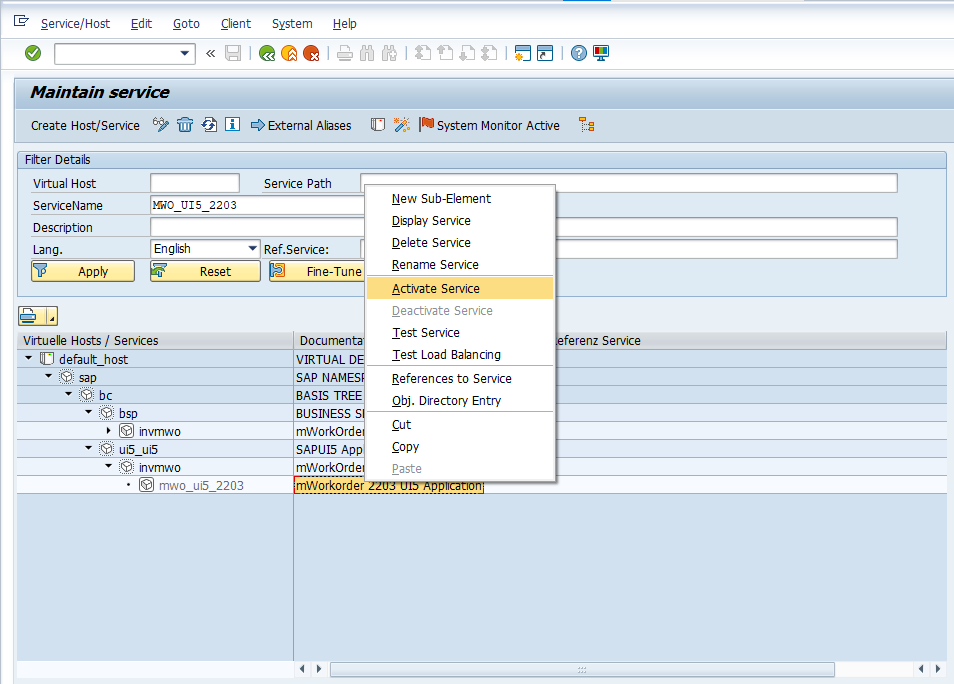Screen dimensions: 954x684
Task: Open the command field dropdown arrow
Action: [185, 53]
